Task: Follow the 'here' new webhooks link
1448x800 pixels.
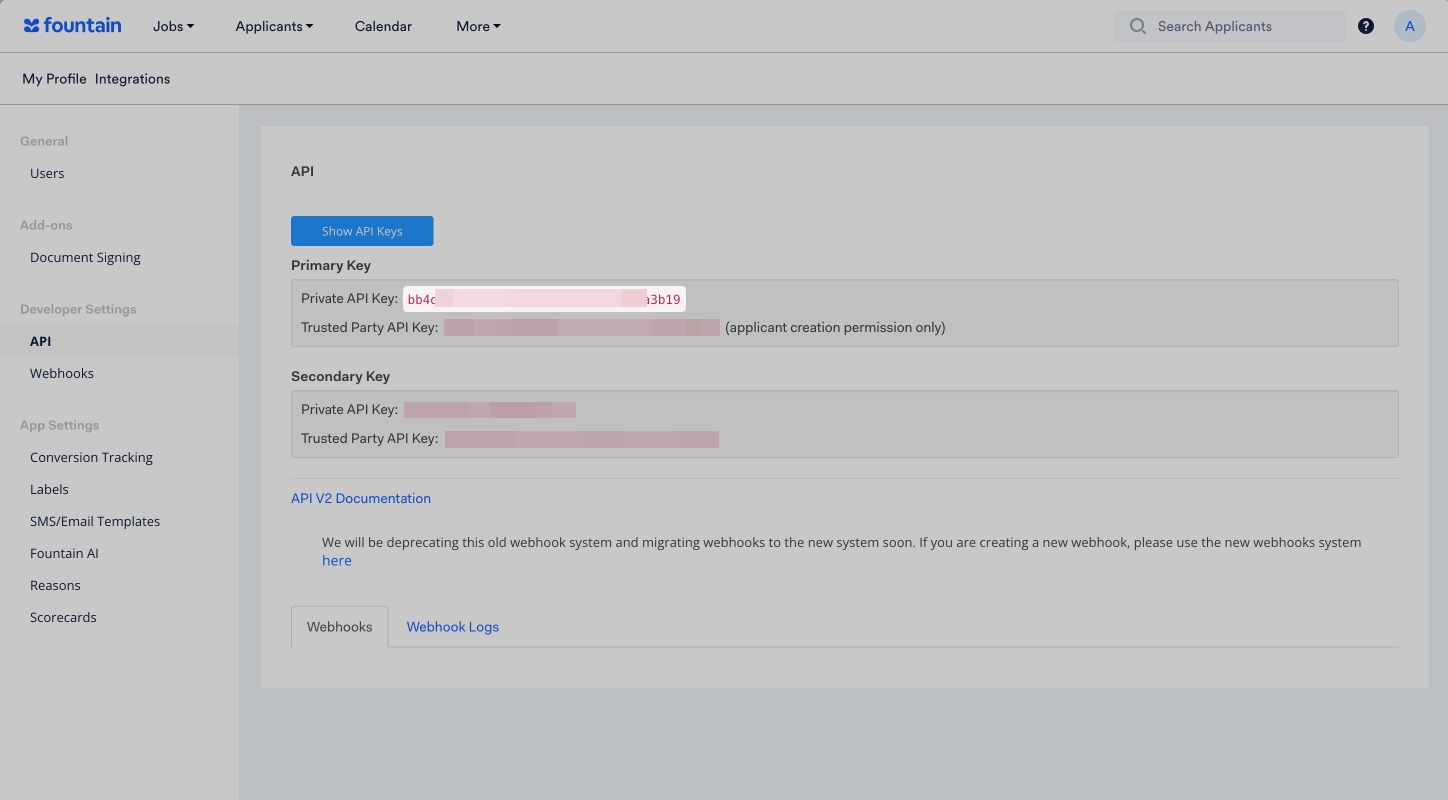Action: point(337,561)
